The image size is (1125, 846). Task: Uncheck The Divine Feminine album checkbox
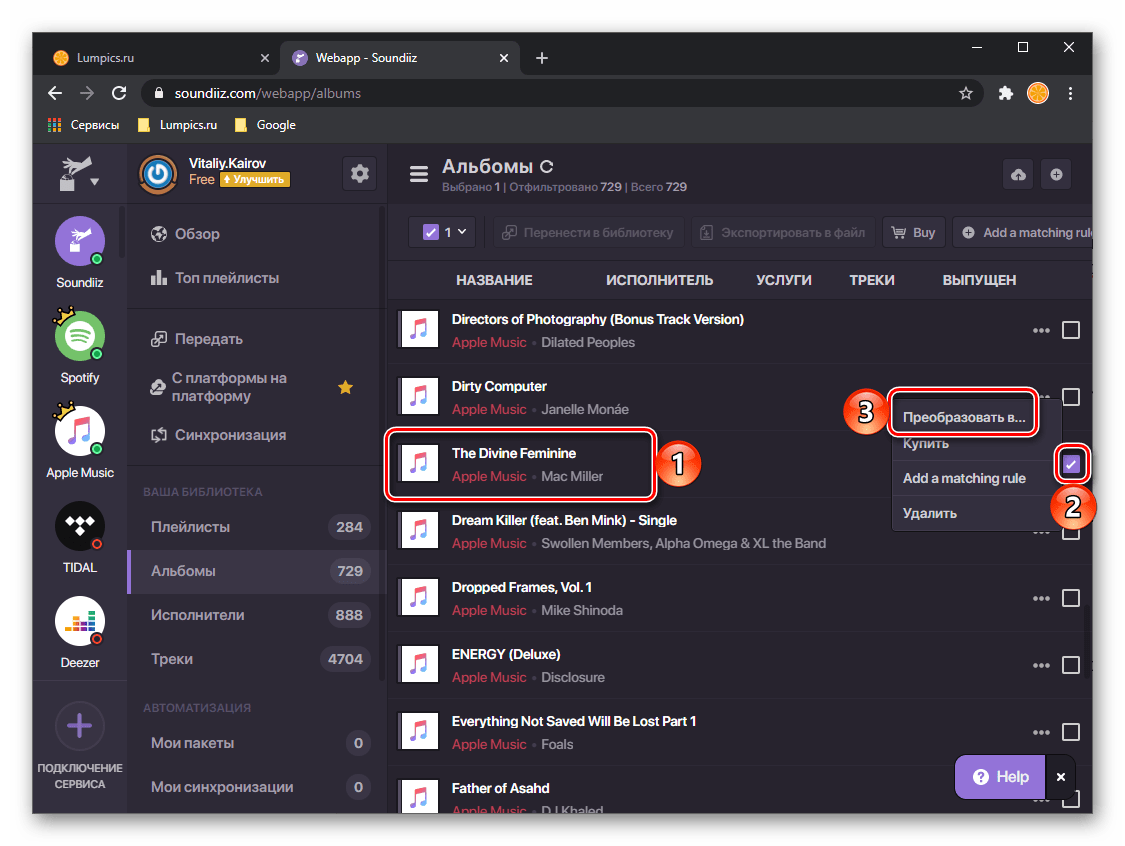click(1071, 464)
